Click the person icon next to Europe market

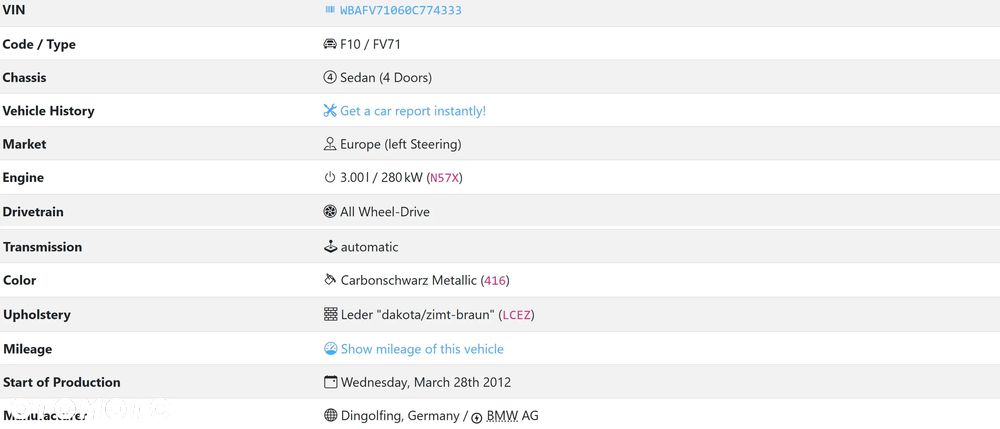[330, 144]
